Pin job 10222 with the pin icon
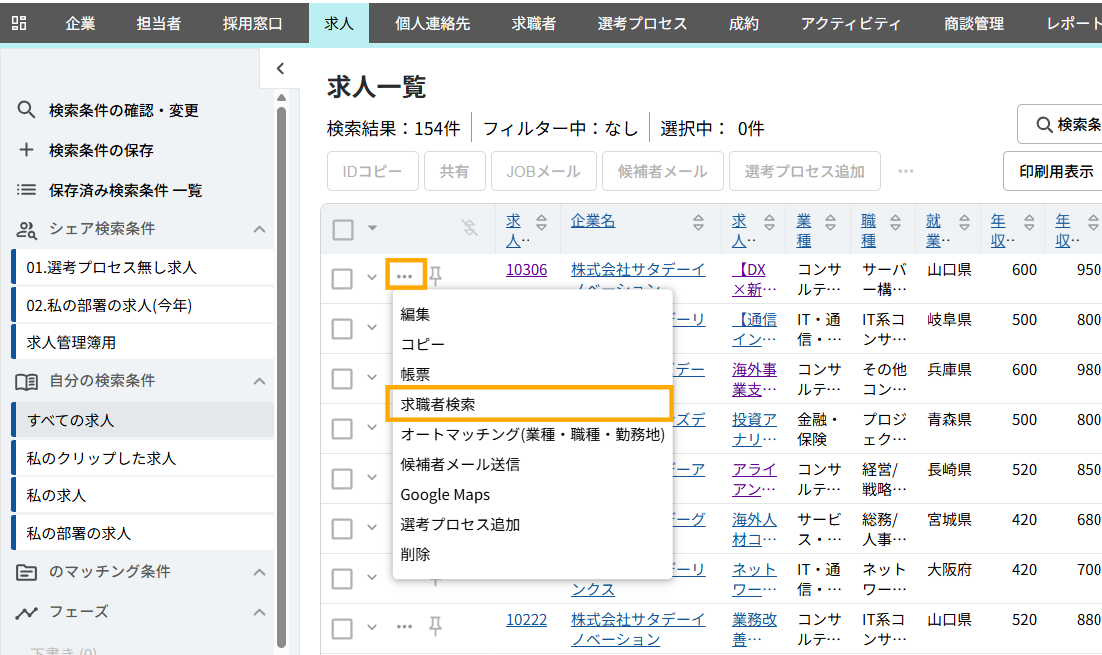This screenshot has height=655, width=1102. [x=435, y=626]
